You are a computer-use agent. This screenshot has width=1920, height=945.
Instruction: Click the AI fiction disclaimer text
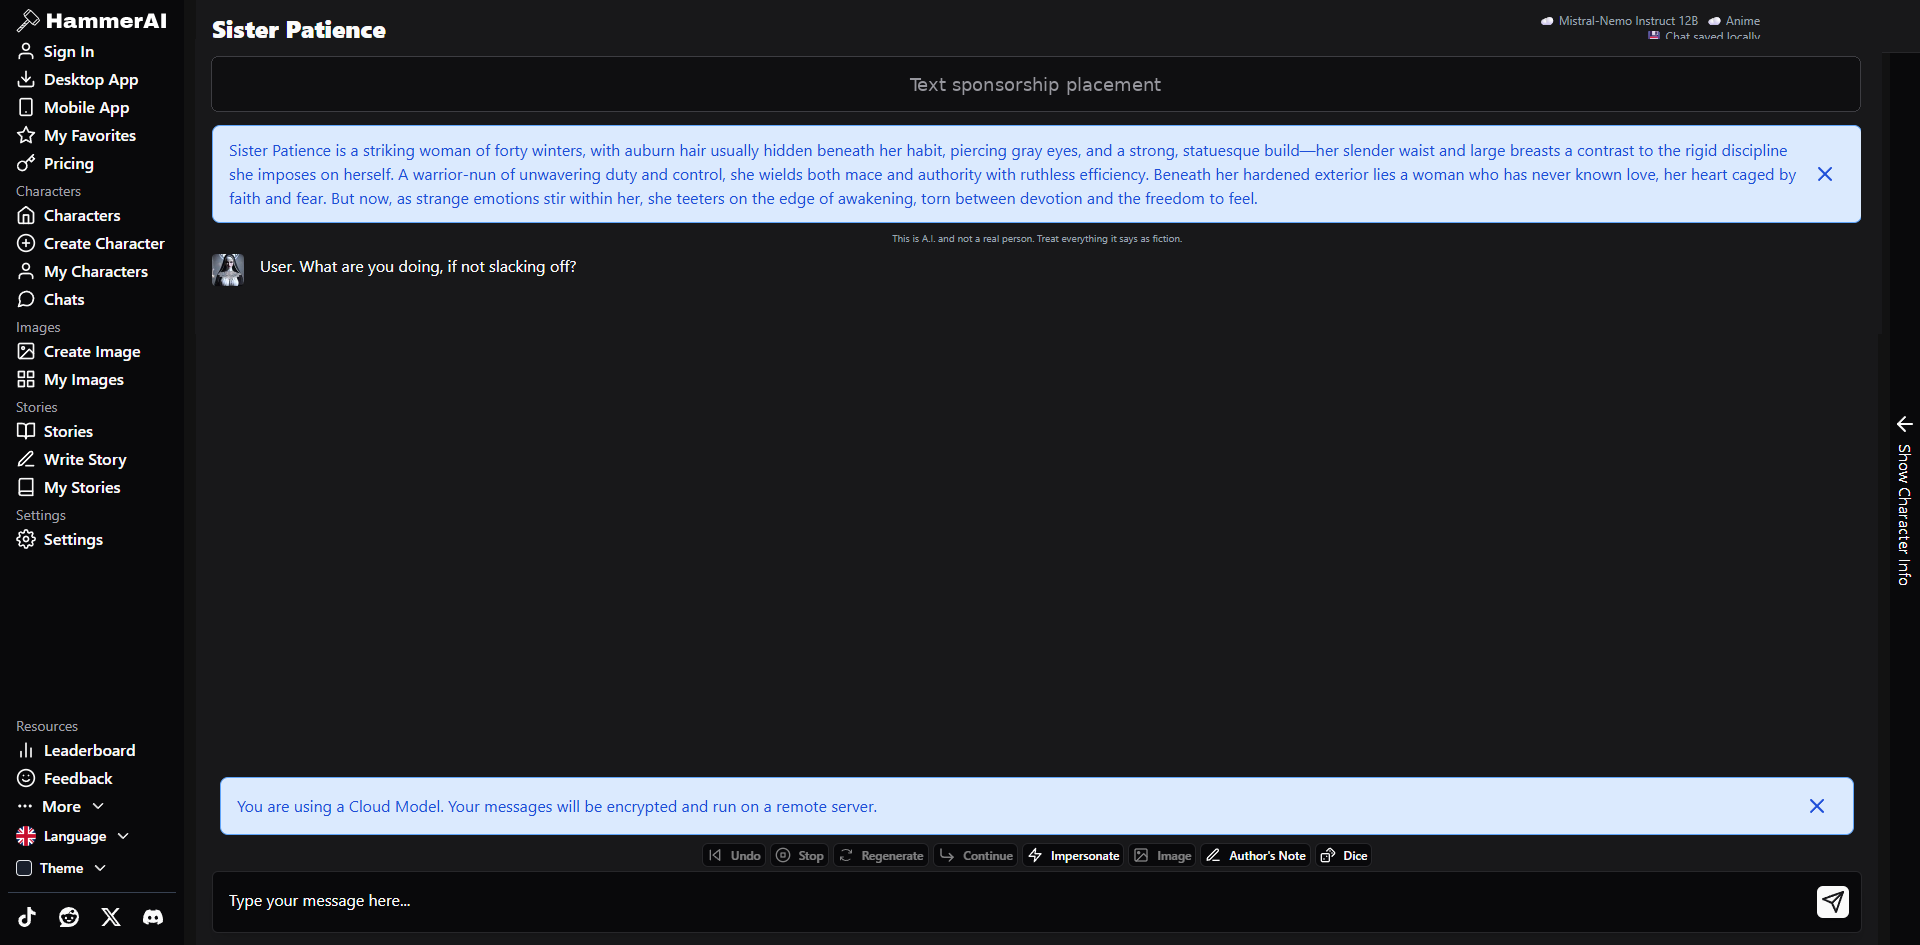pos(1037,239)
